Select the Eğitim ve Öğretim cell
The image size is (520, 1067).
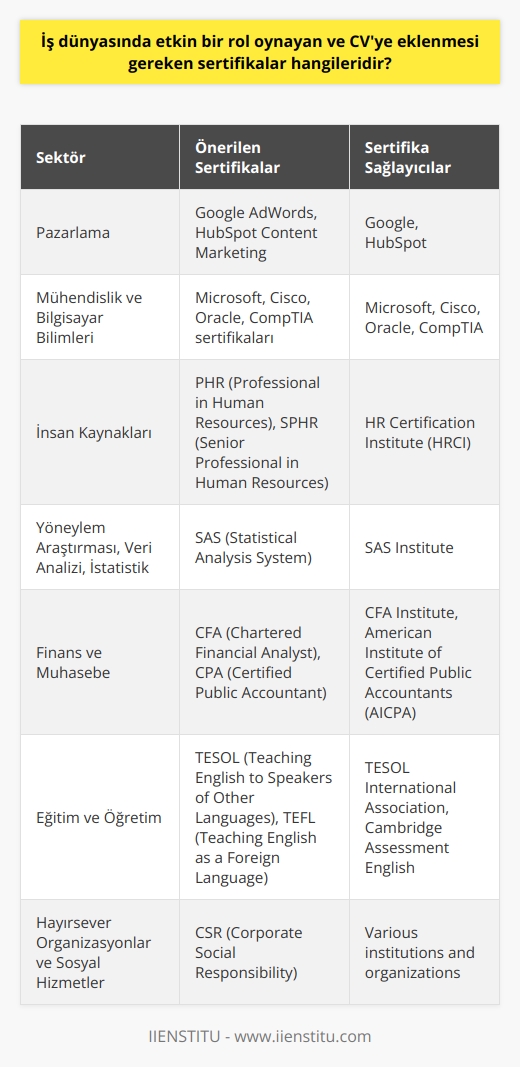(100, 817)
